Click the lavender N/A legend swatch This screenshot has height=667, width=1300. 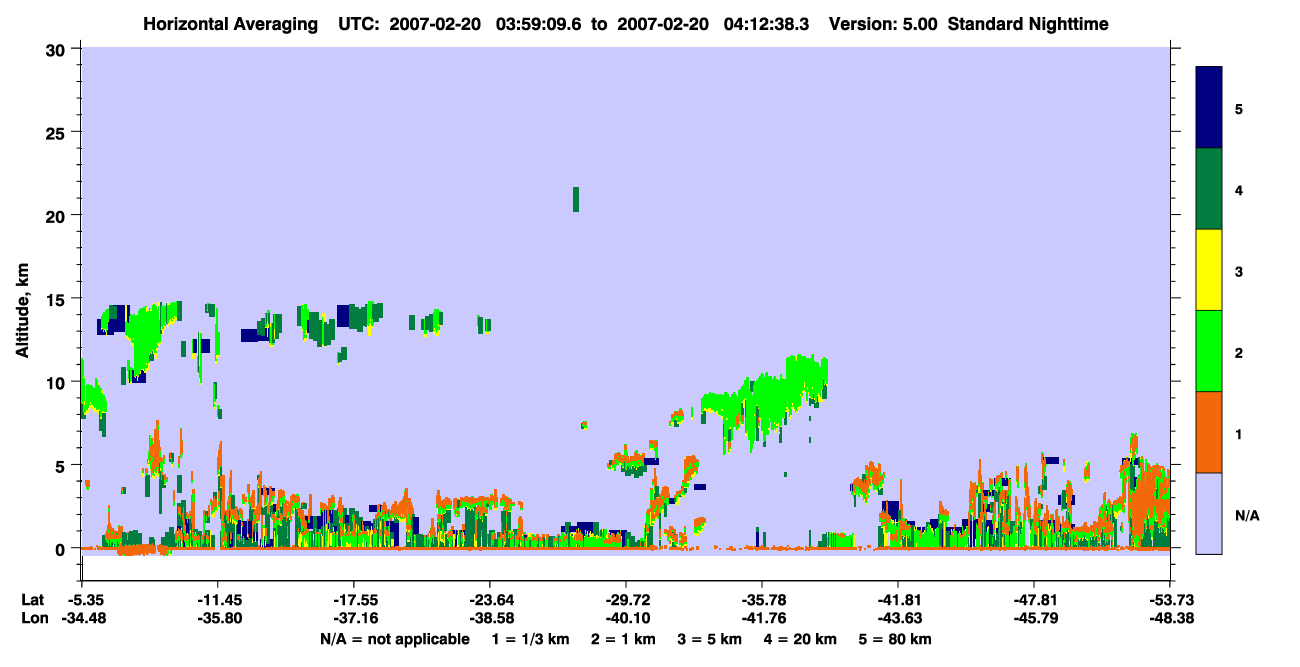1209,513
